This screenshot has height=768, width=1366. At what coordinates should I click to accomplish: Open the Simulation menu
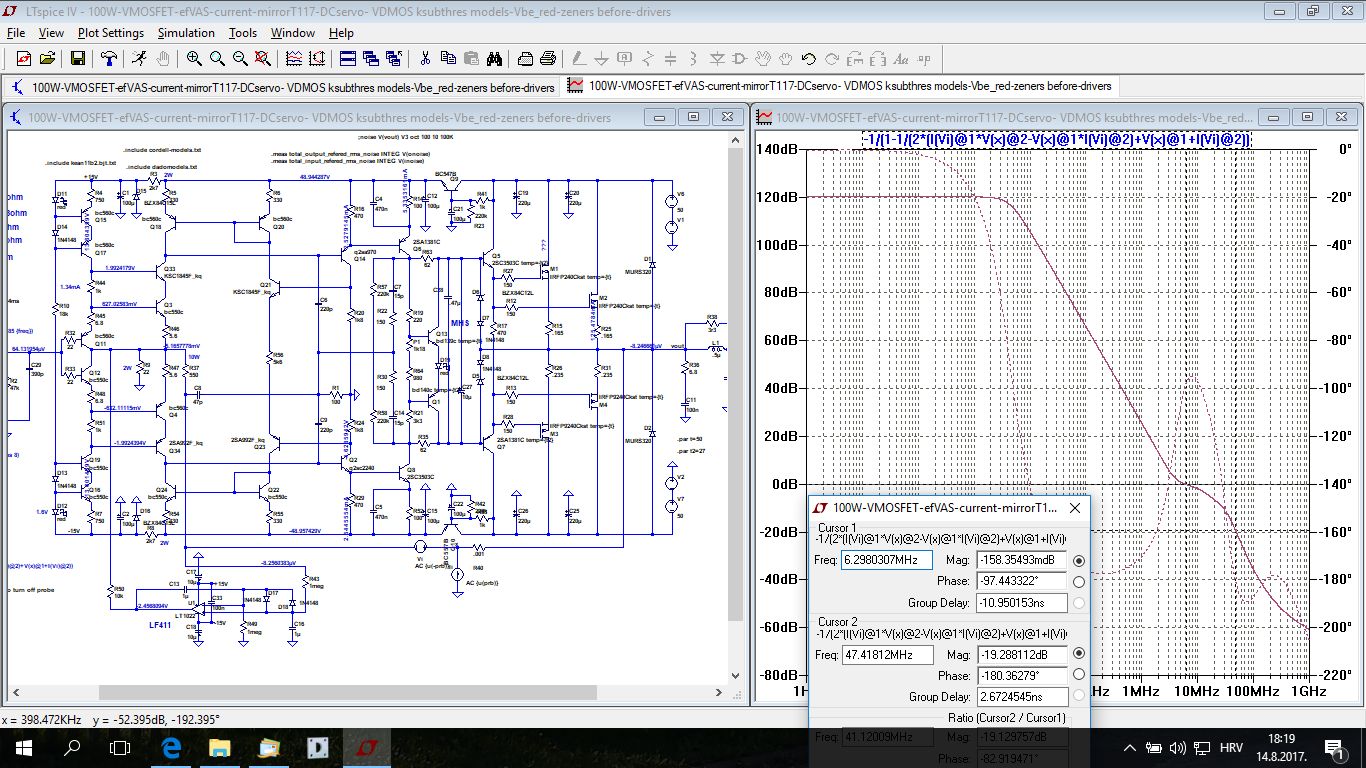click(186, 33)
